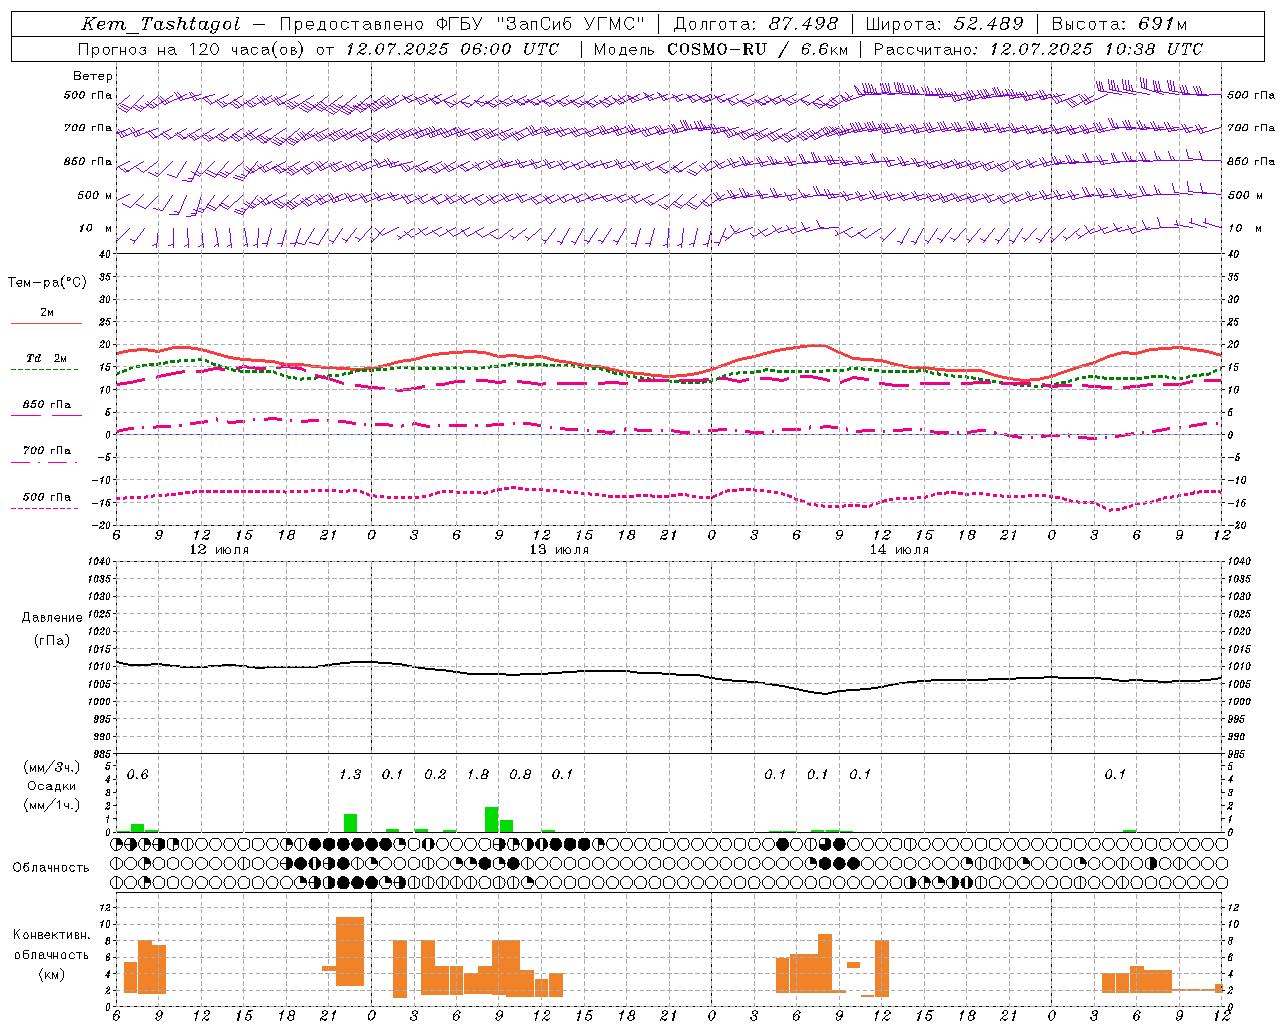Click the '(мм/1ч.)' precipitation unit label
The width and height of the screenshot is (1280, 1024).
[x=52, y=805]
